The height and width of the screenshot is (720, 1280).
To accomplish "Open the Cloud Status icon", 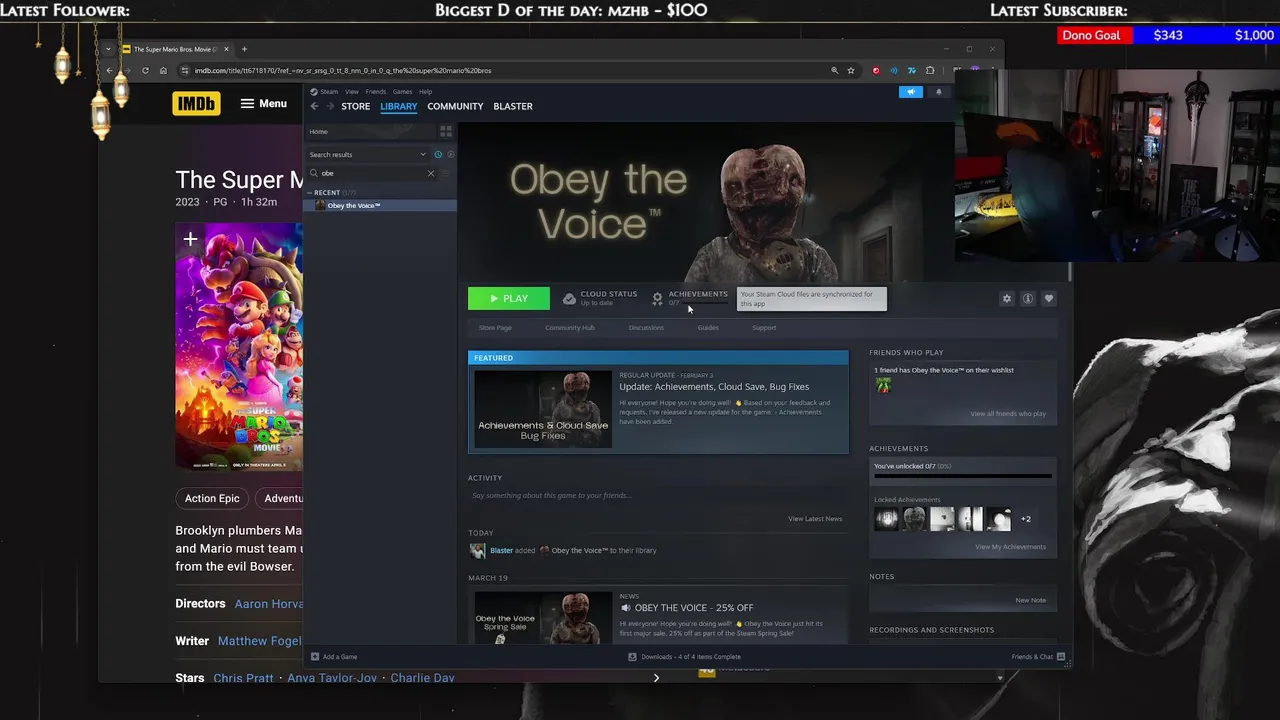I will click(x=569, y=299).
